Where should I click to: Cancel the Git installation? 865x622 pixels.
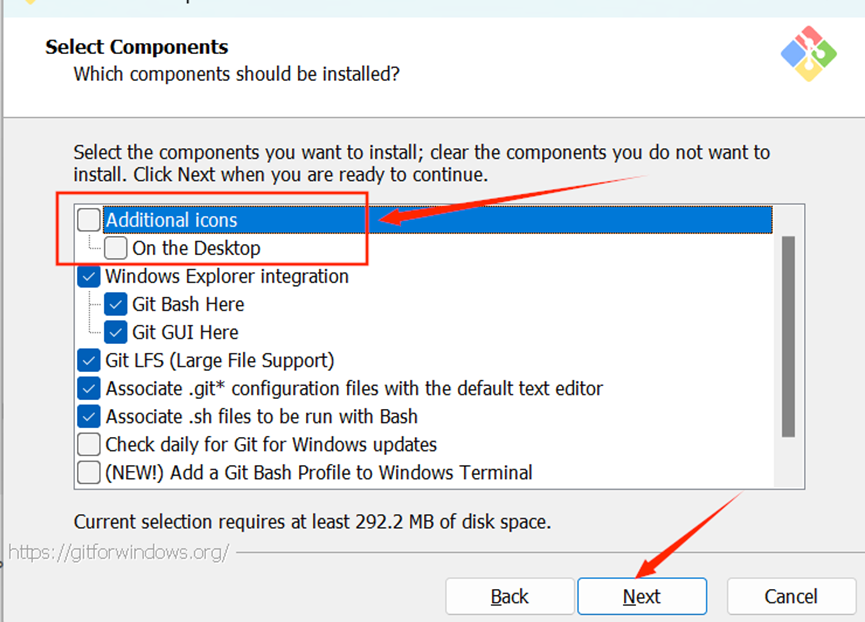point(790,596)
